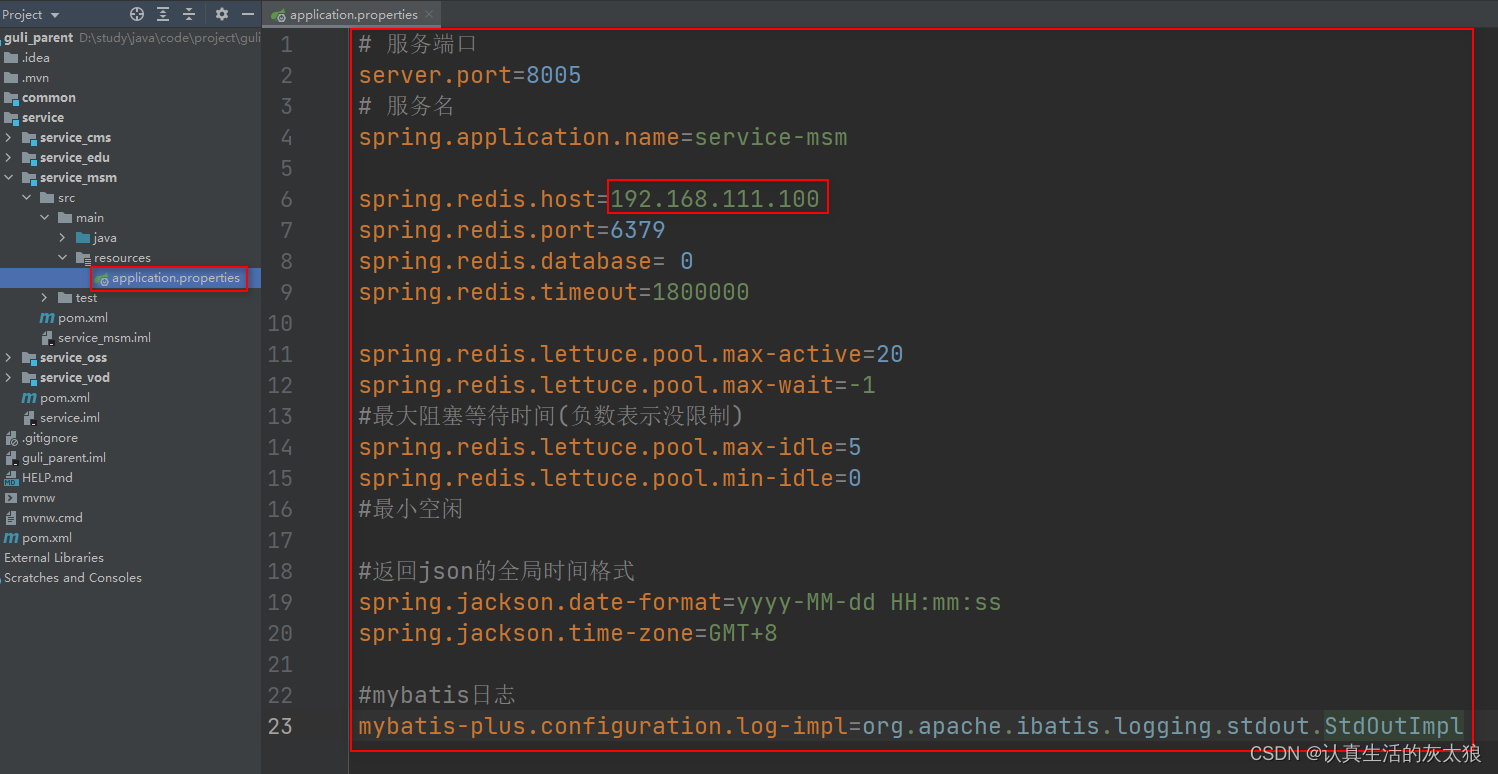Click StdOutImpl in mybatis-plus log-impl line
The image size is (1498, 774).
(x=1394, y=726)
